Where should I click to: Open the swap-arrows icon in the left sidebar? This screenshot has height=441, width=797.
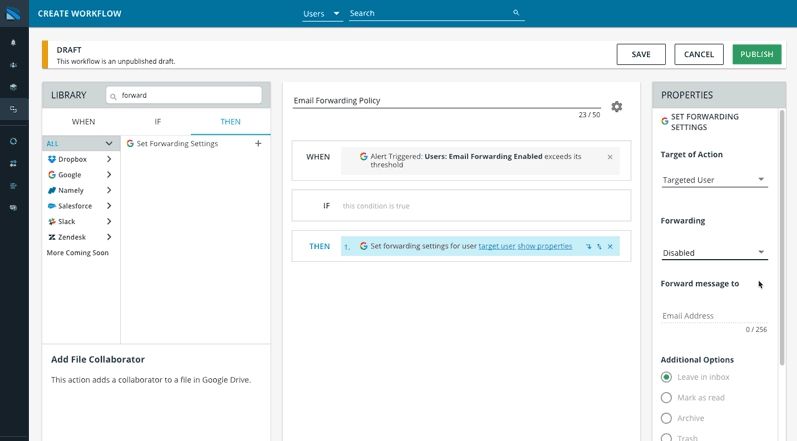coord(13,164)
